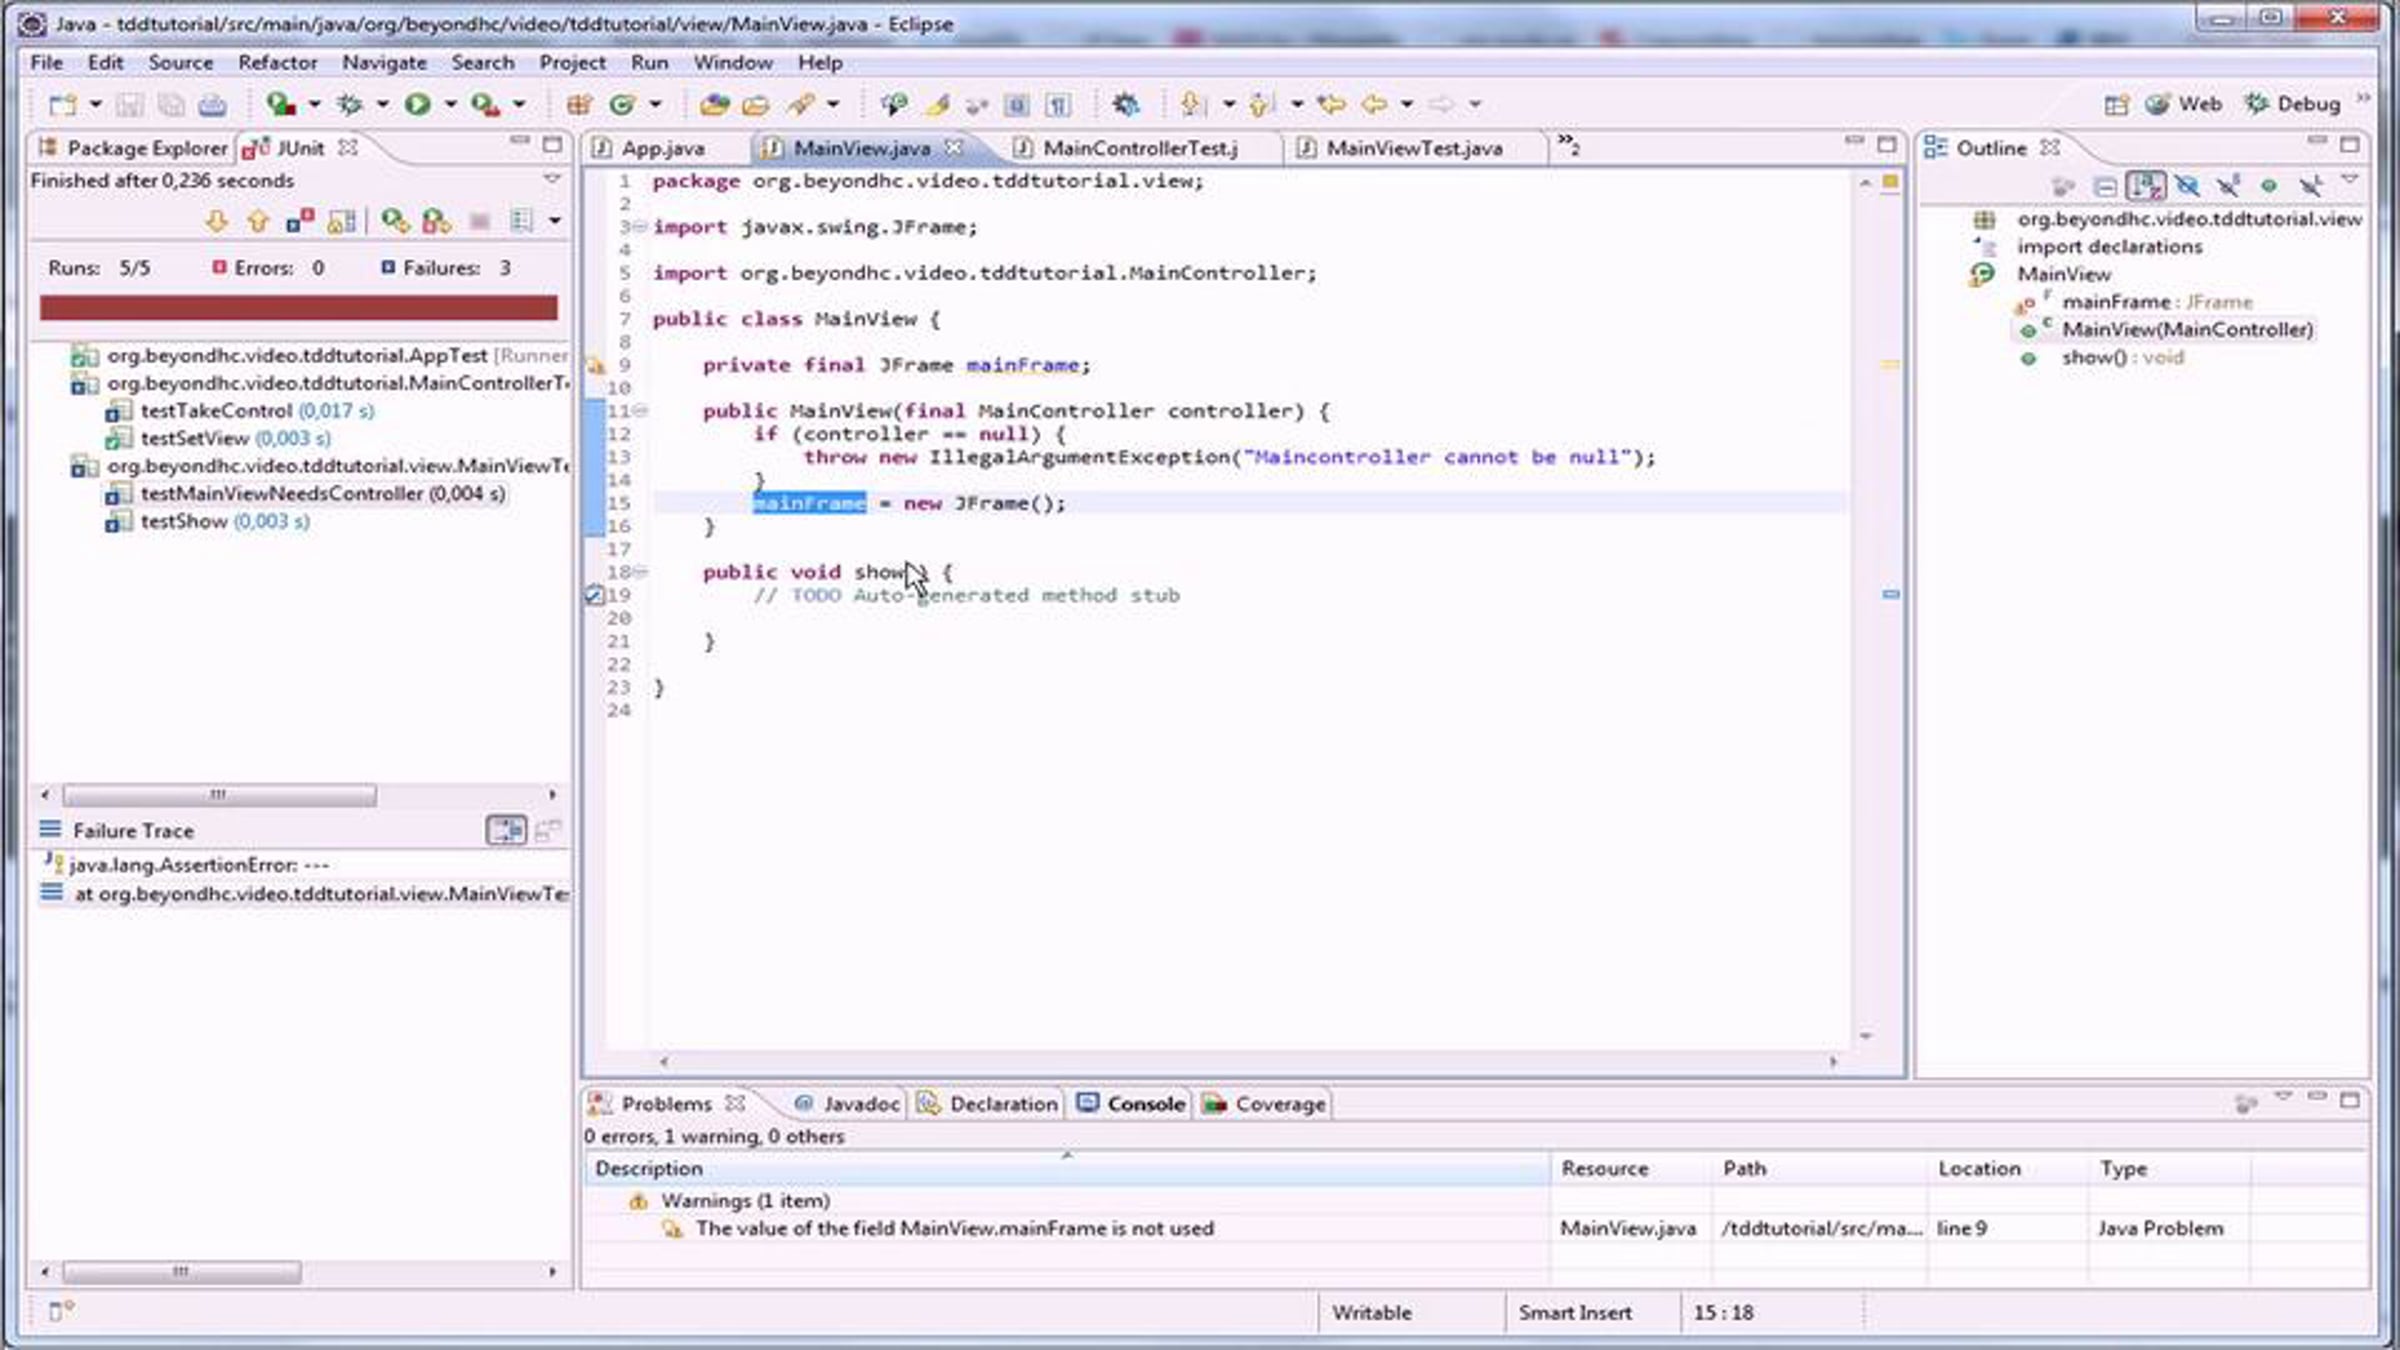The height and width of the screenshot is (1350, 2400).
Task: Toggle Mark Occurrences highlighter icon
Action: click(x=937, y=104)
